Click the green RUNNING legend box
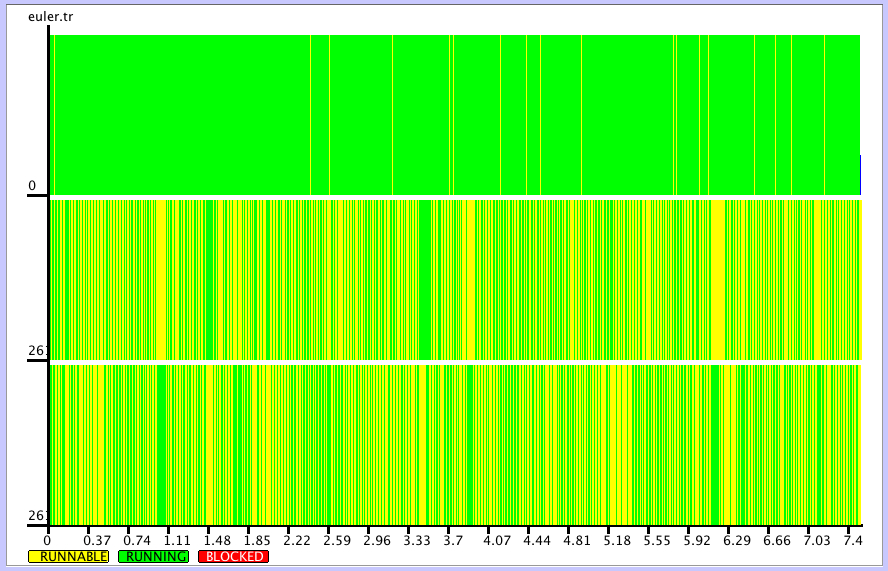Viewport: 888px width, 571px height. (152, 556)
